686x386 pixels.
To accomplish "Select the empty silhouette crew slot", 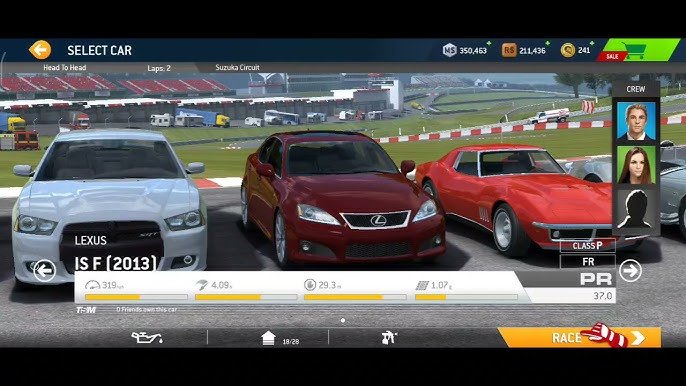I will pyautogui.click(x=636, y=209).
